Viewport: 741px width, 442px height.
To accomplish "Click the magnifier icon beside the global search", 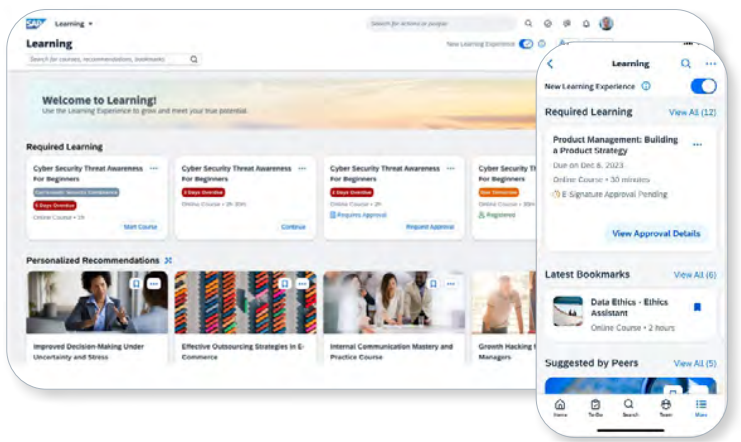I will pos(528,23).
